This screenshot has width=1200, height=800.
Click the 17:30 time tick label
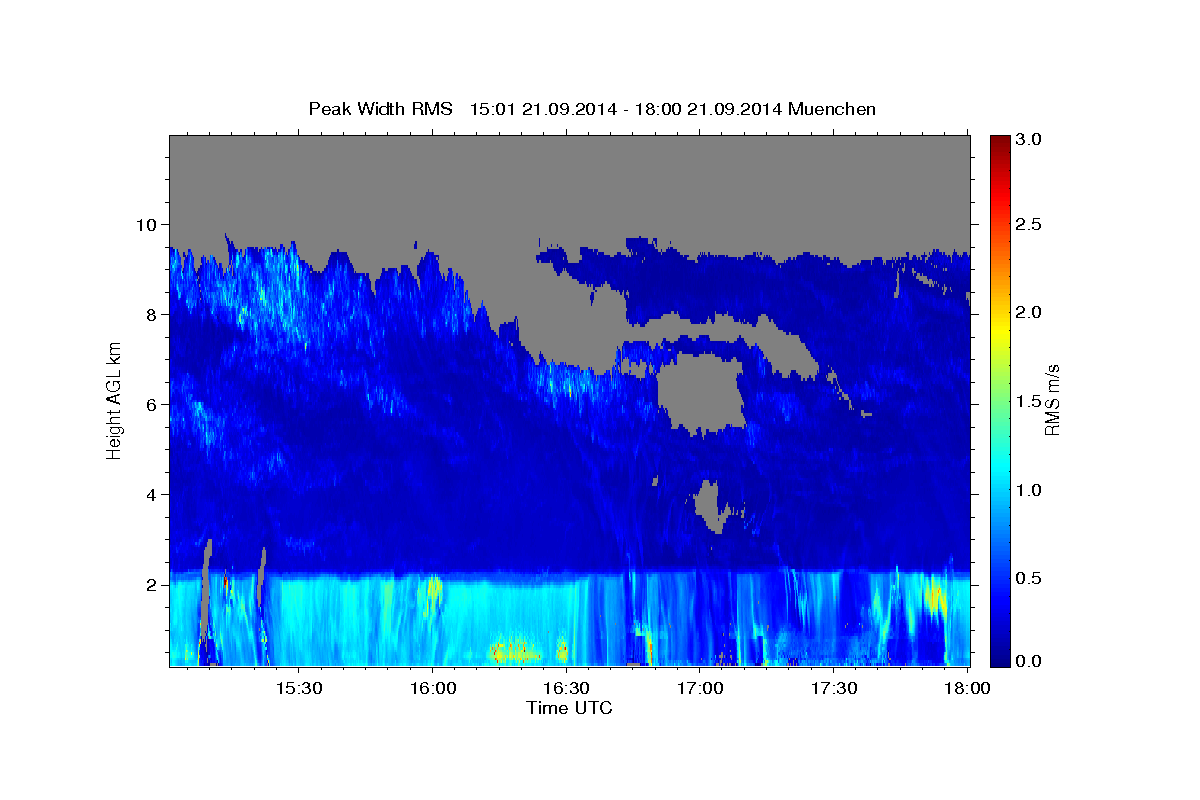click(834, 688)
